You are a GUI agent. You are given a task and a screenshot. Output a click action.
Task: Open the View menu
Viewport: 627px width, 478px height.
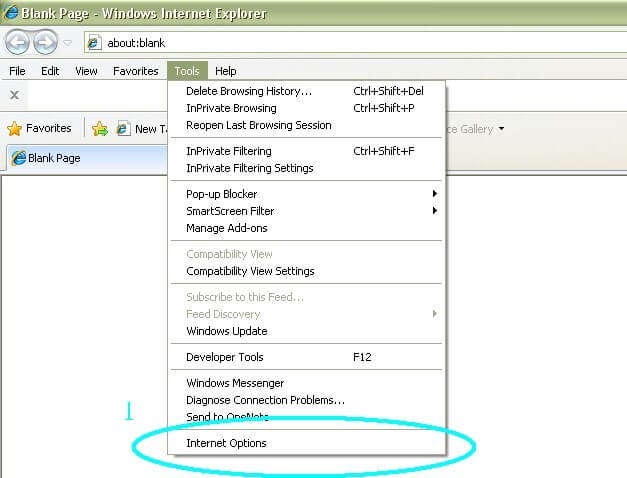(x=86, y=71)
